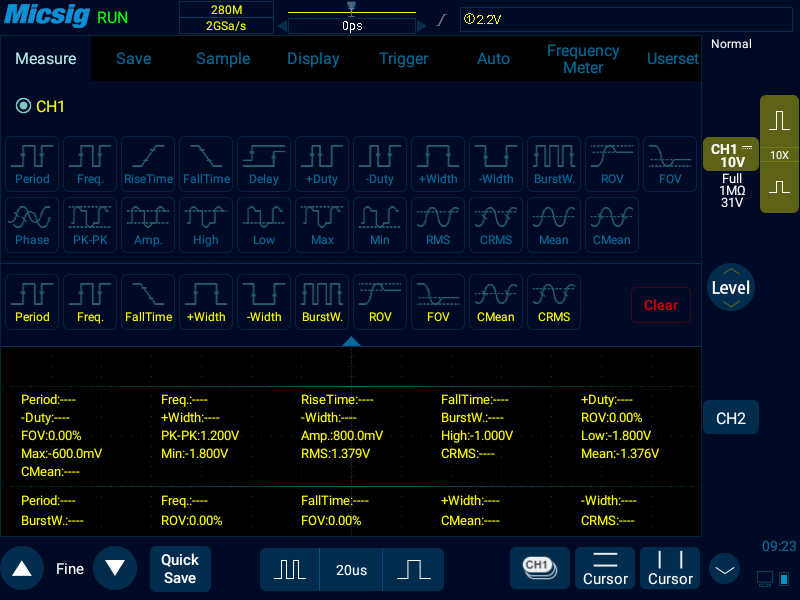
Task: Add the +Duty measurement
Action: pos(322,164)
